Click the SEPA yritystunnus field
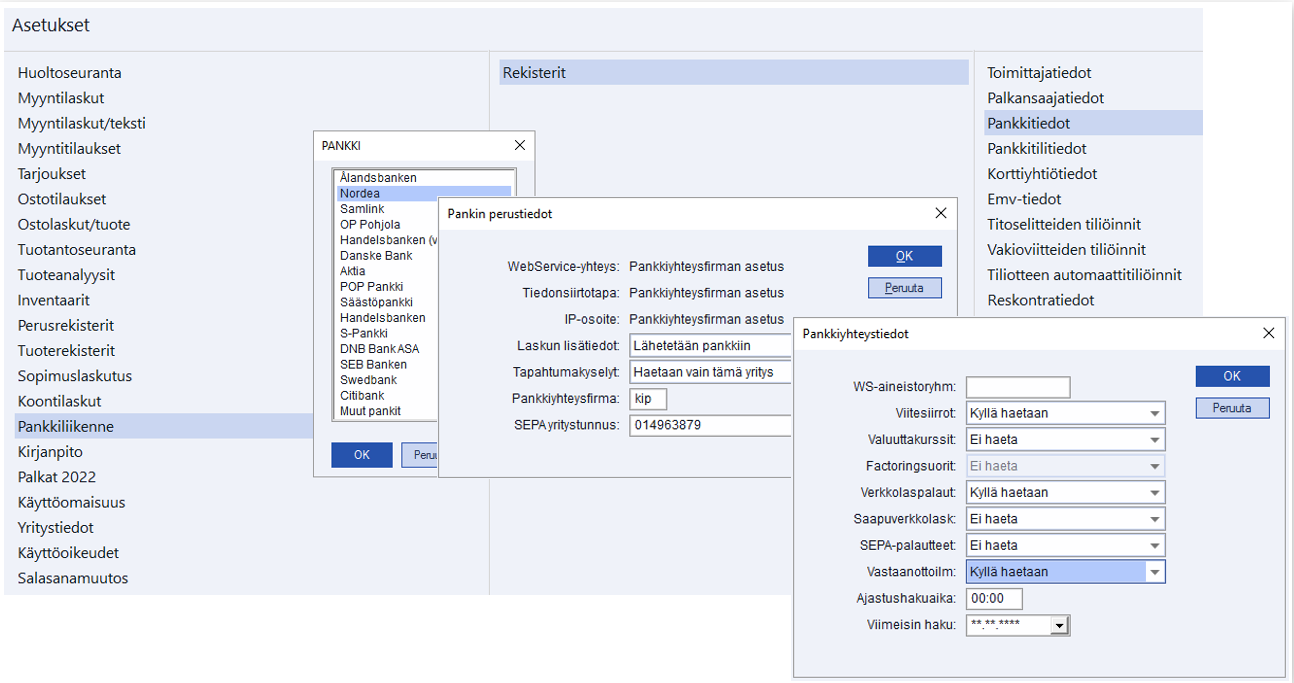This screenshot has height=683, width=1294. tap(710, 425)
